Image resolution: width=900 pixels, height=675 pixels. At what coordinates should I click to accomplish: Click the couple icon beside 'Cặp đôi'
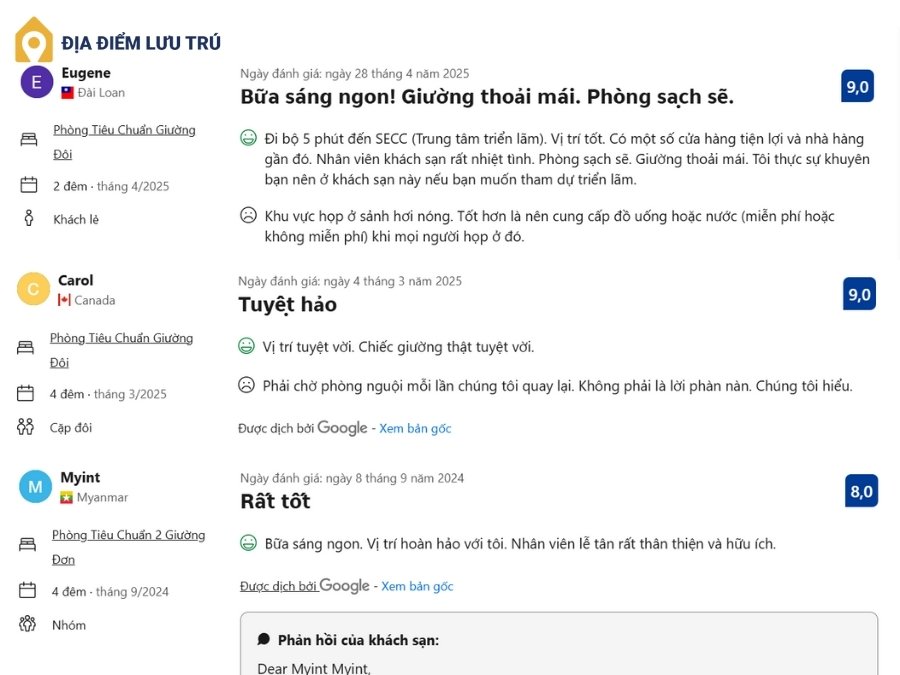click(x=26, y=427)
